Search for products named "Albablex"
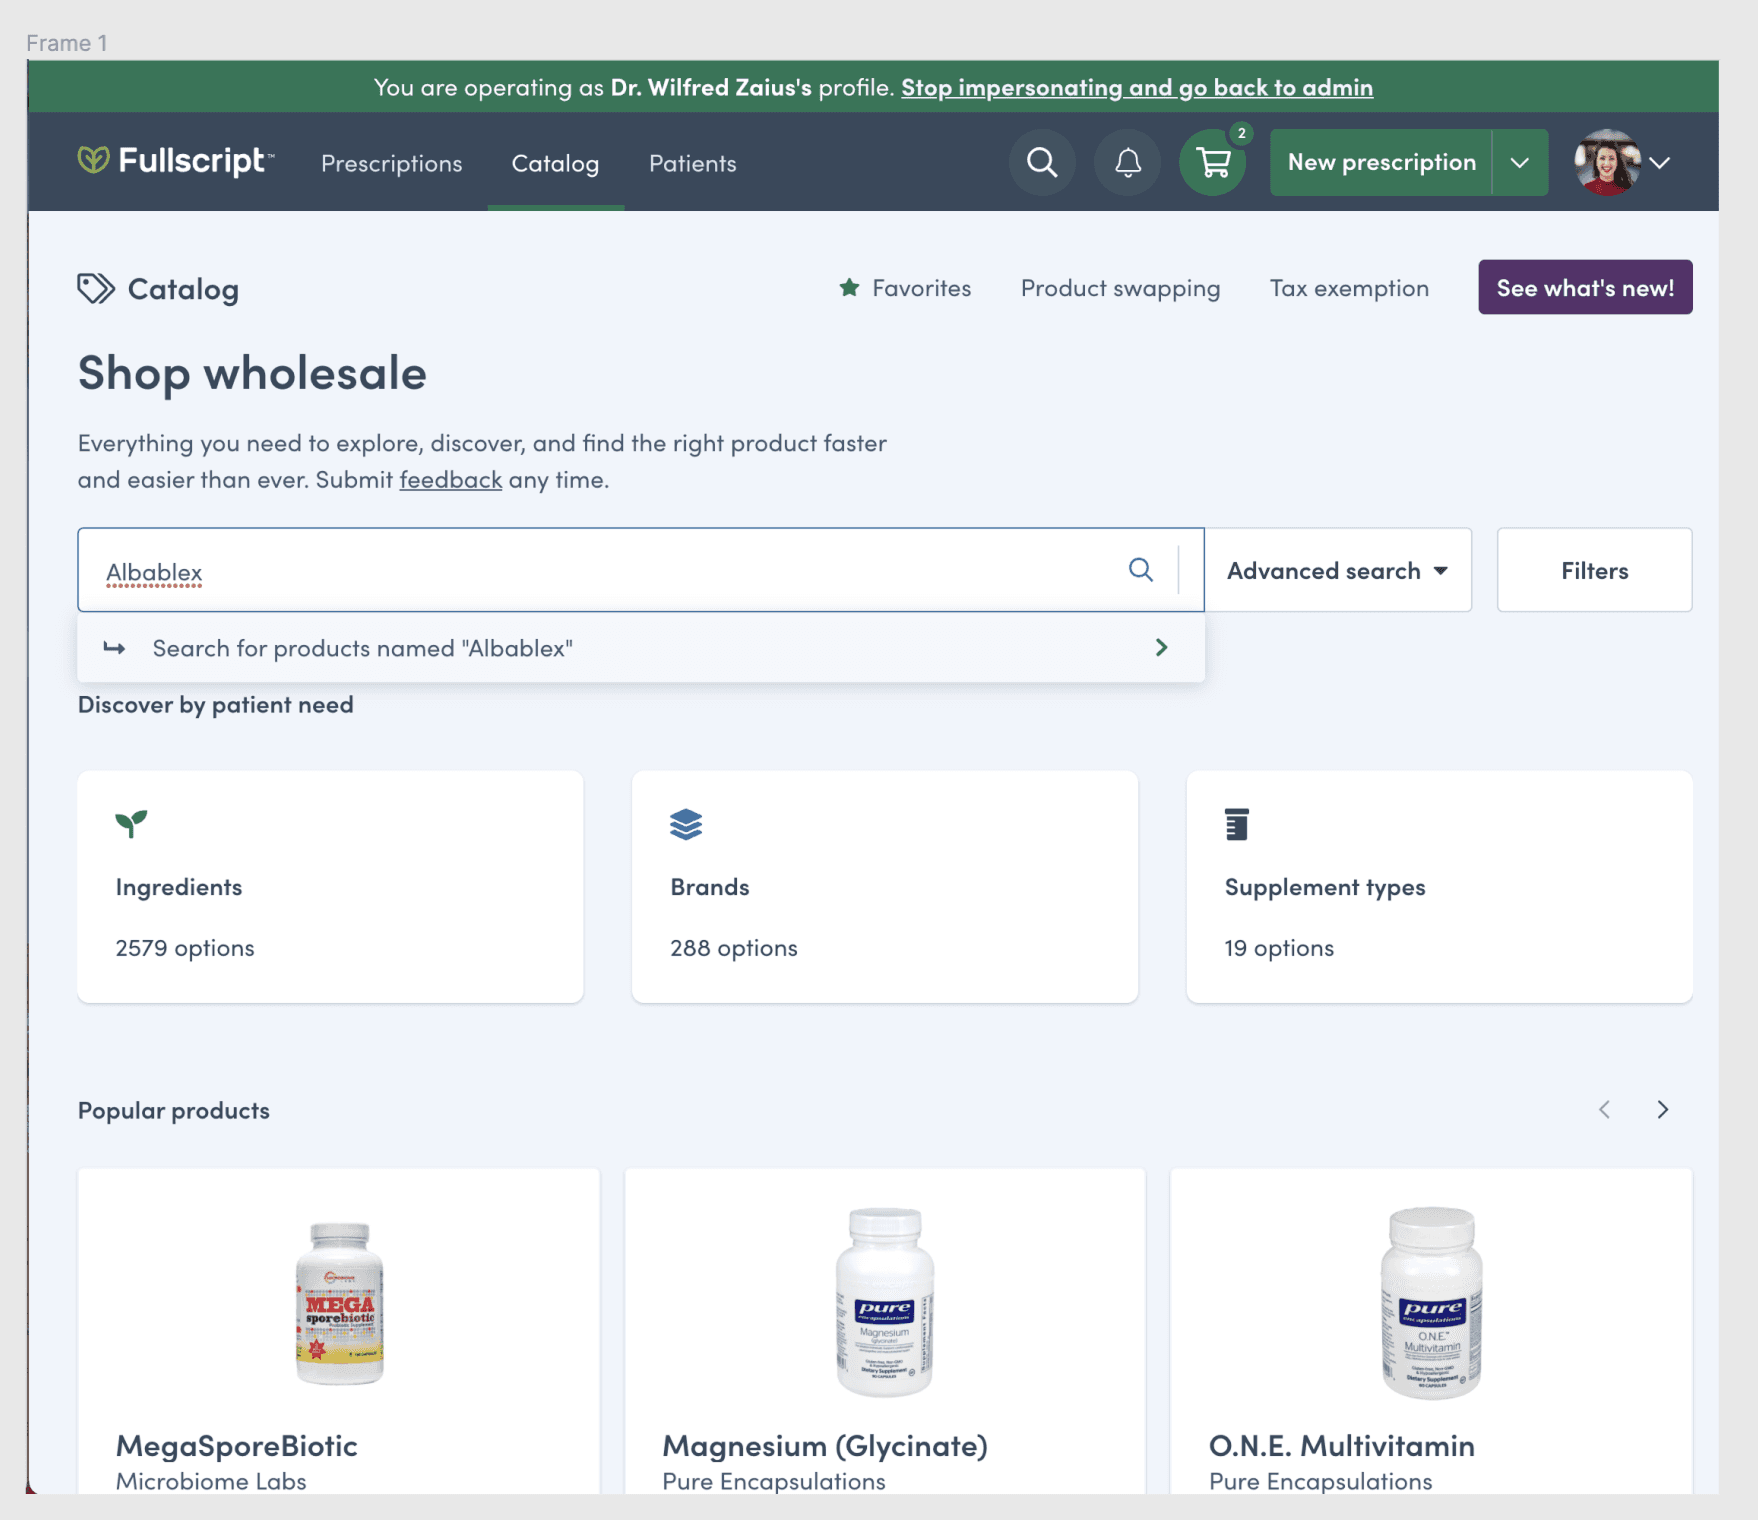1758x1520 pixels. click(641, 648)
